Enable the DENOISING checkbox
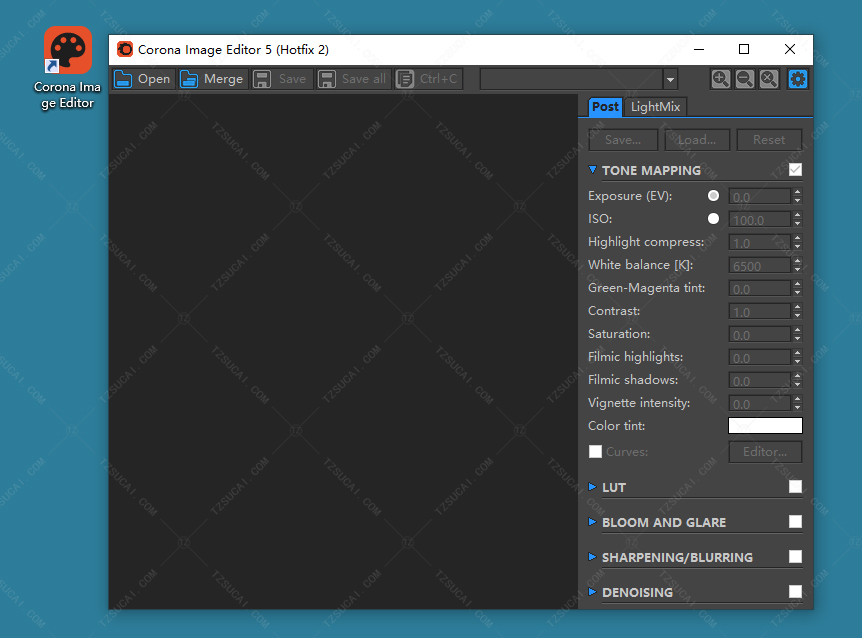 point(795,591)
